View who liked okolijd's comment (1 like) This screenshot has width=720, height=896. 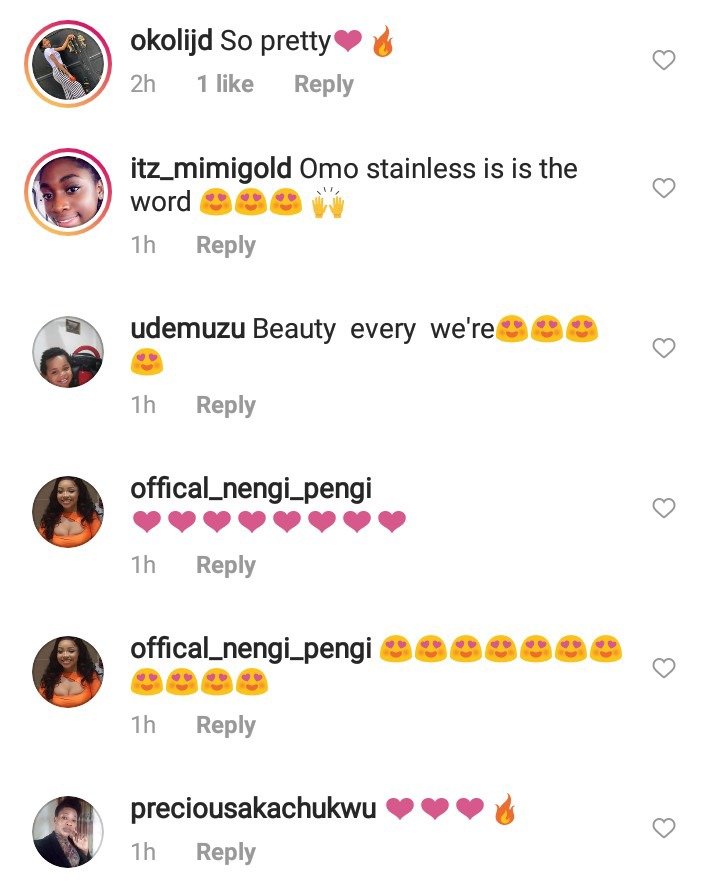[x=225, y=85]
